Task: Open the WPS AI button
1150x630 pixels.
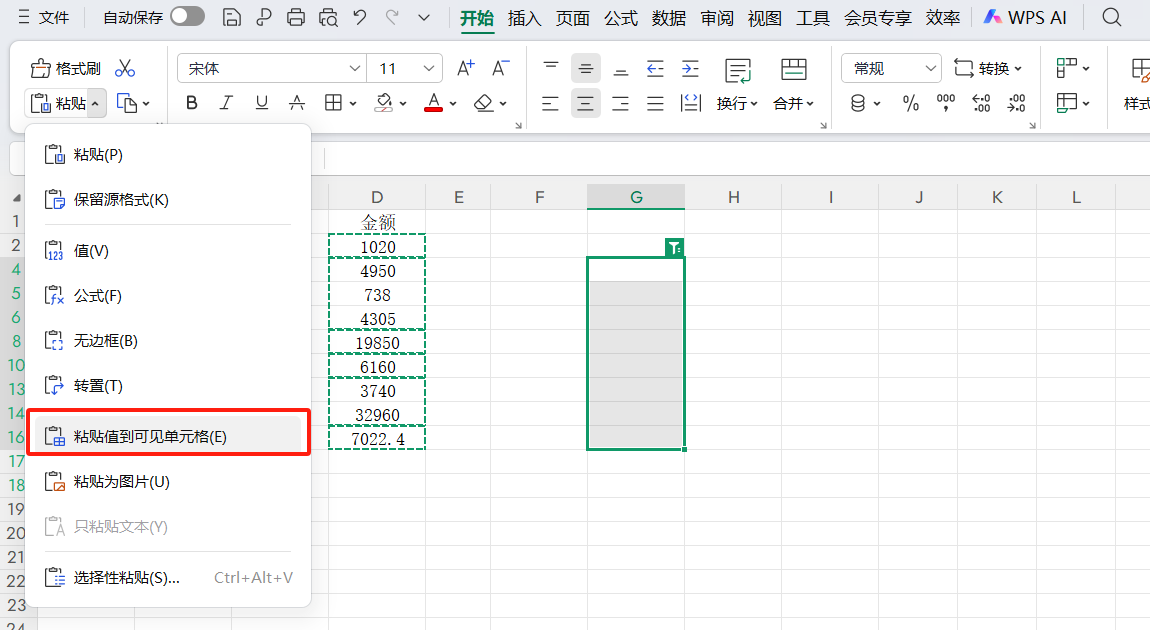Action: 1024,17
